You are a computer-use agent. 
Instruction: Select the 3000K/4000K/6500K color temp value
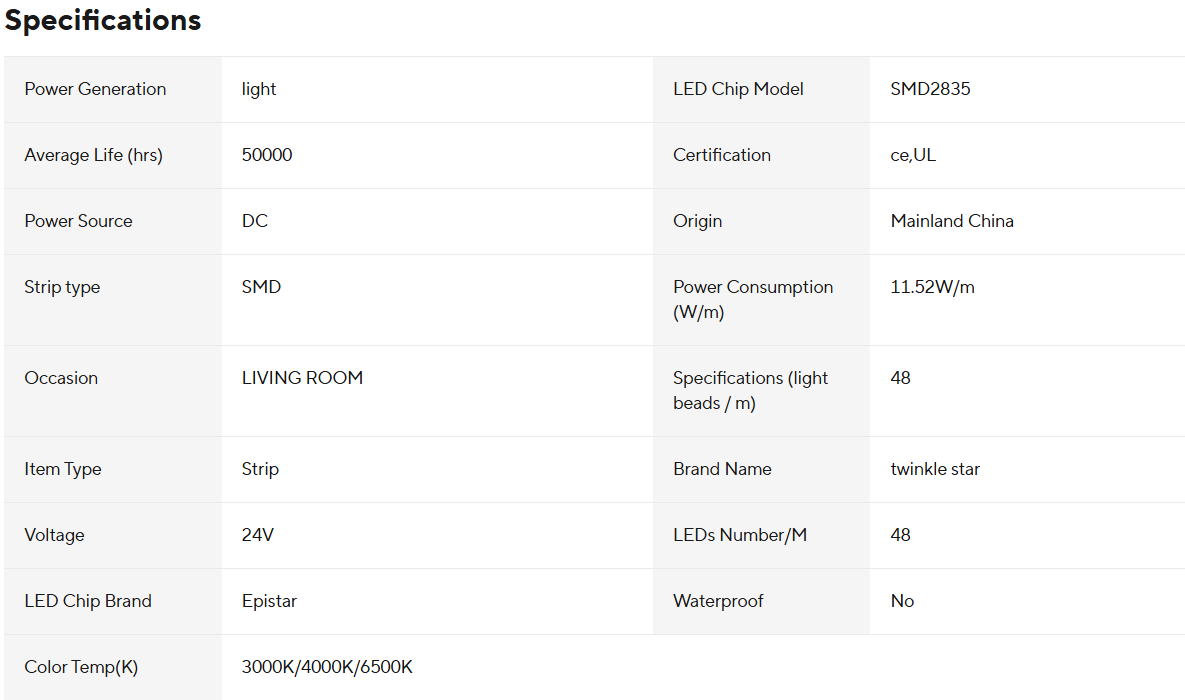click(x=327, y=667)
